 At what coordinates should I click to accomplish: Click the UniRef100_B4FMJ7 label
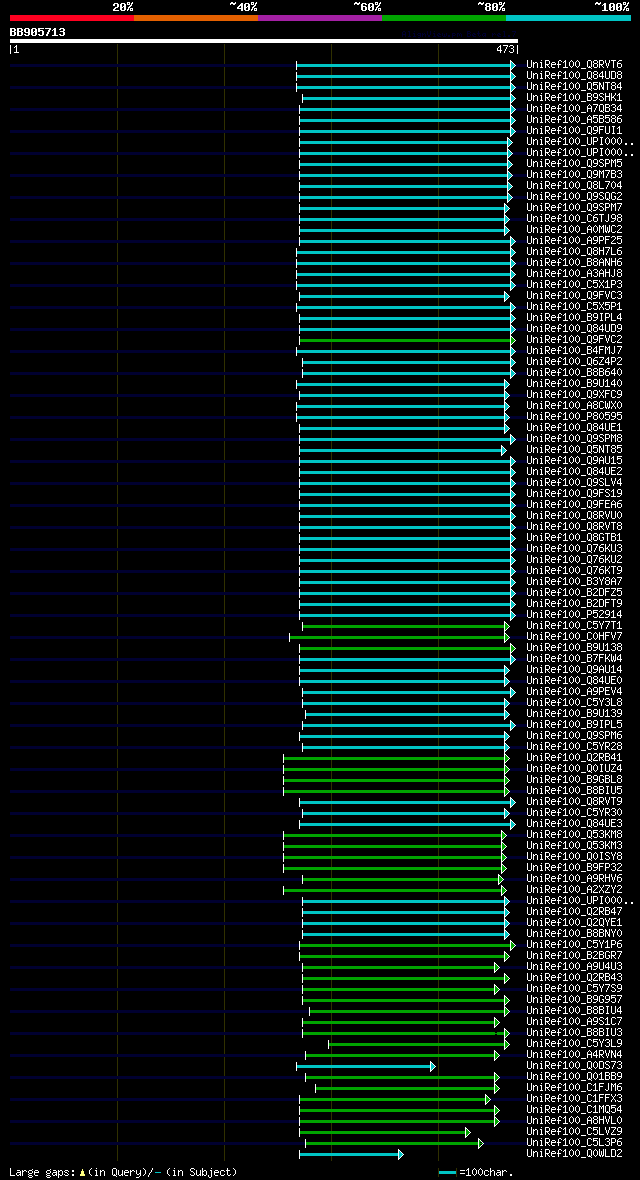[x=574, y=351]
